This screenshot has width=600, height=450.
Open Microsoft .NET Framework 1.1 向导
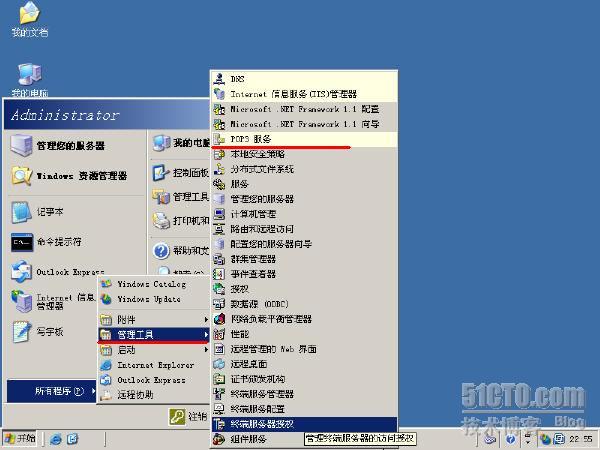304,124
